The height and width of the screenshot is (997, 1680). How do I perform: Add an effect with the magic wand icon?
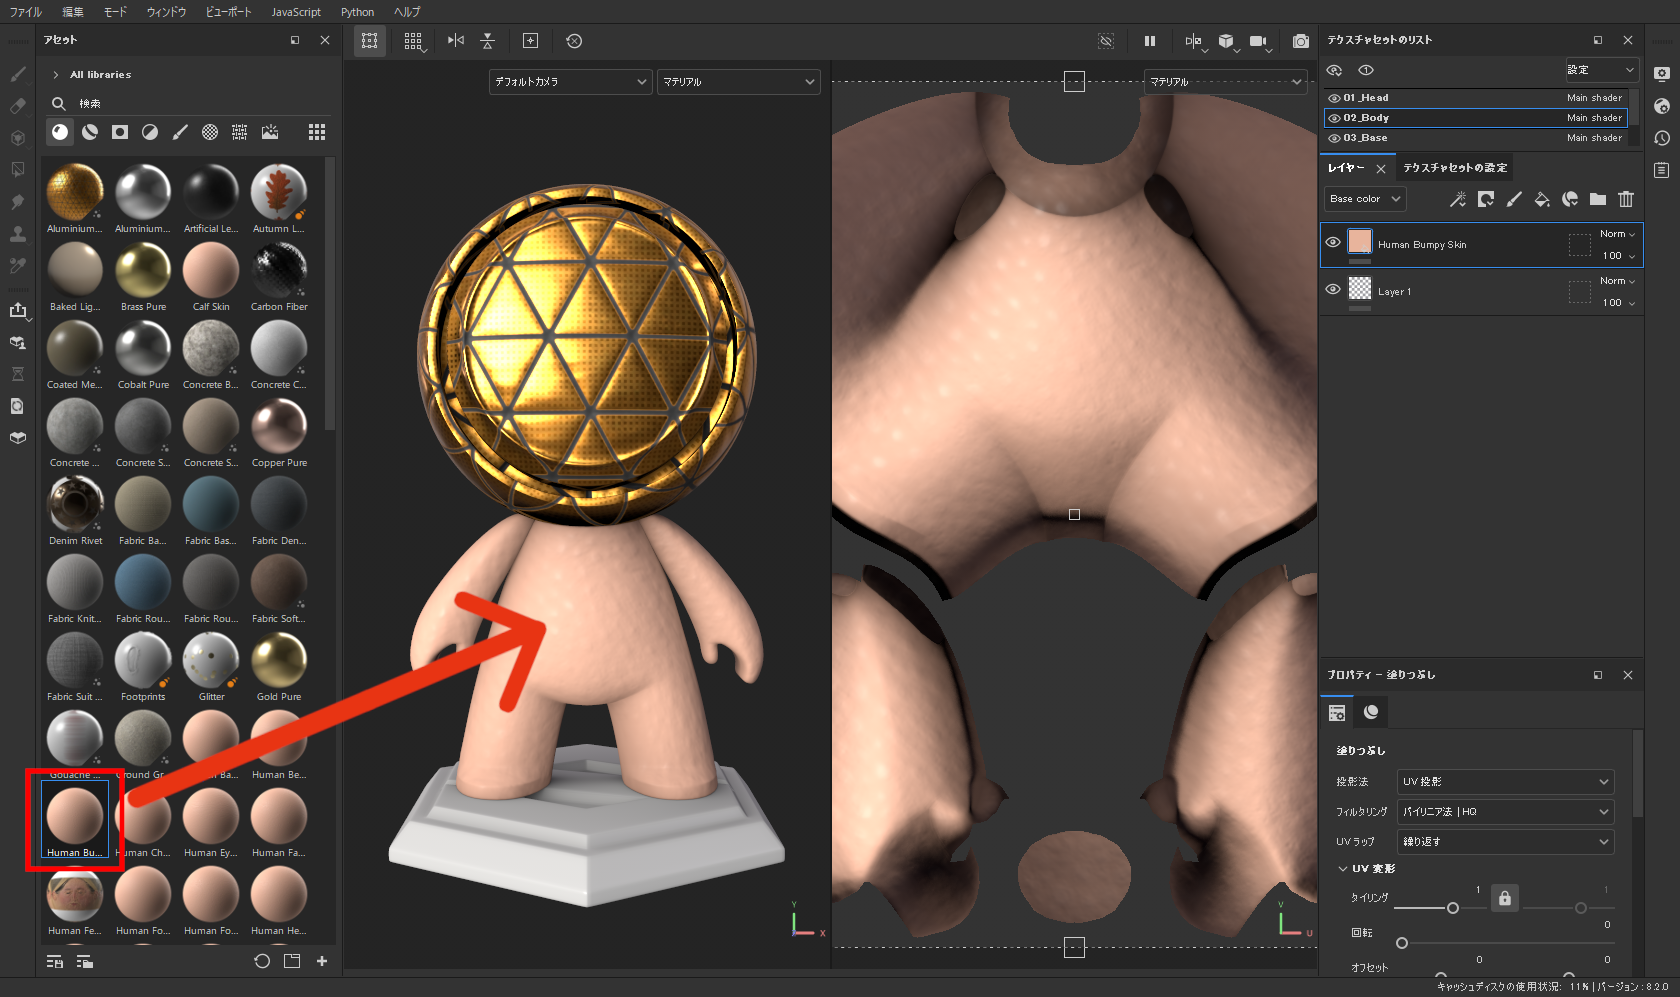click(1457, 199)
